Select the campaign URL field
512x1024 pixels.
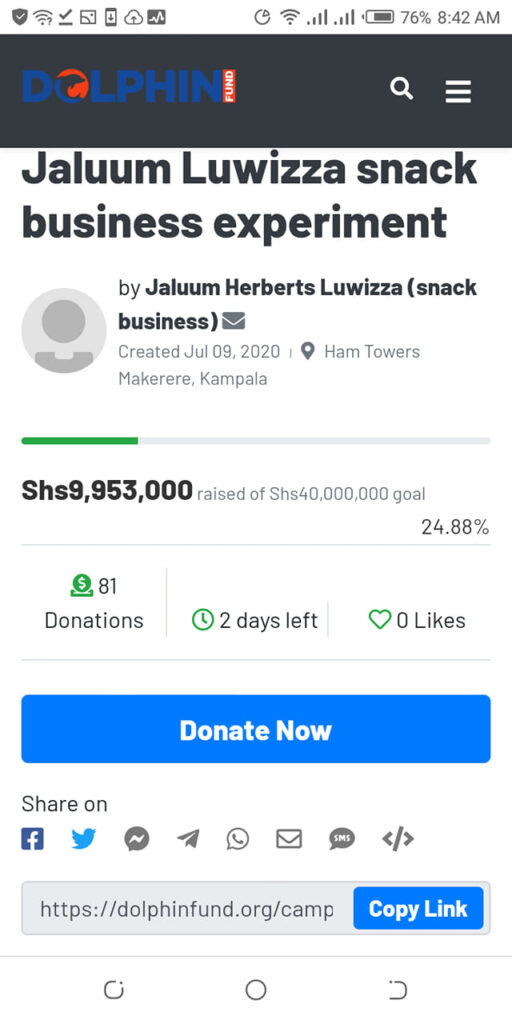click(x=188, y=908)
